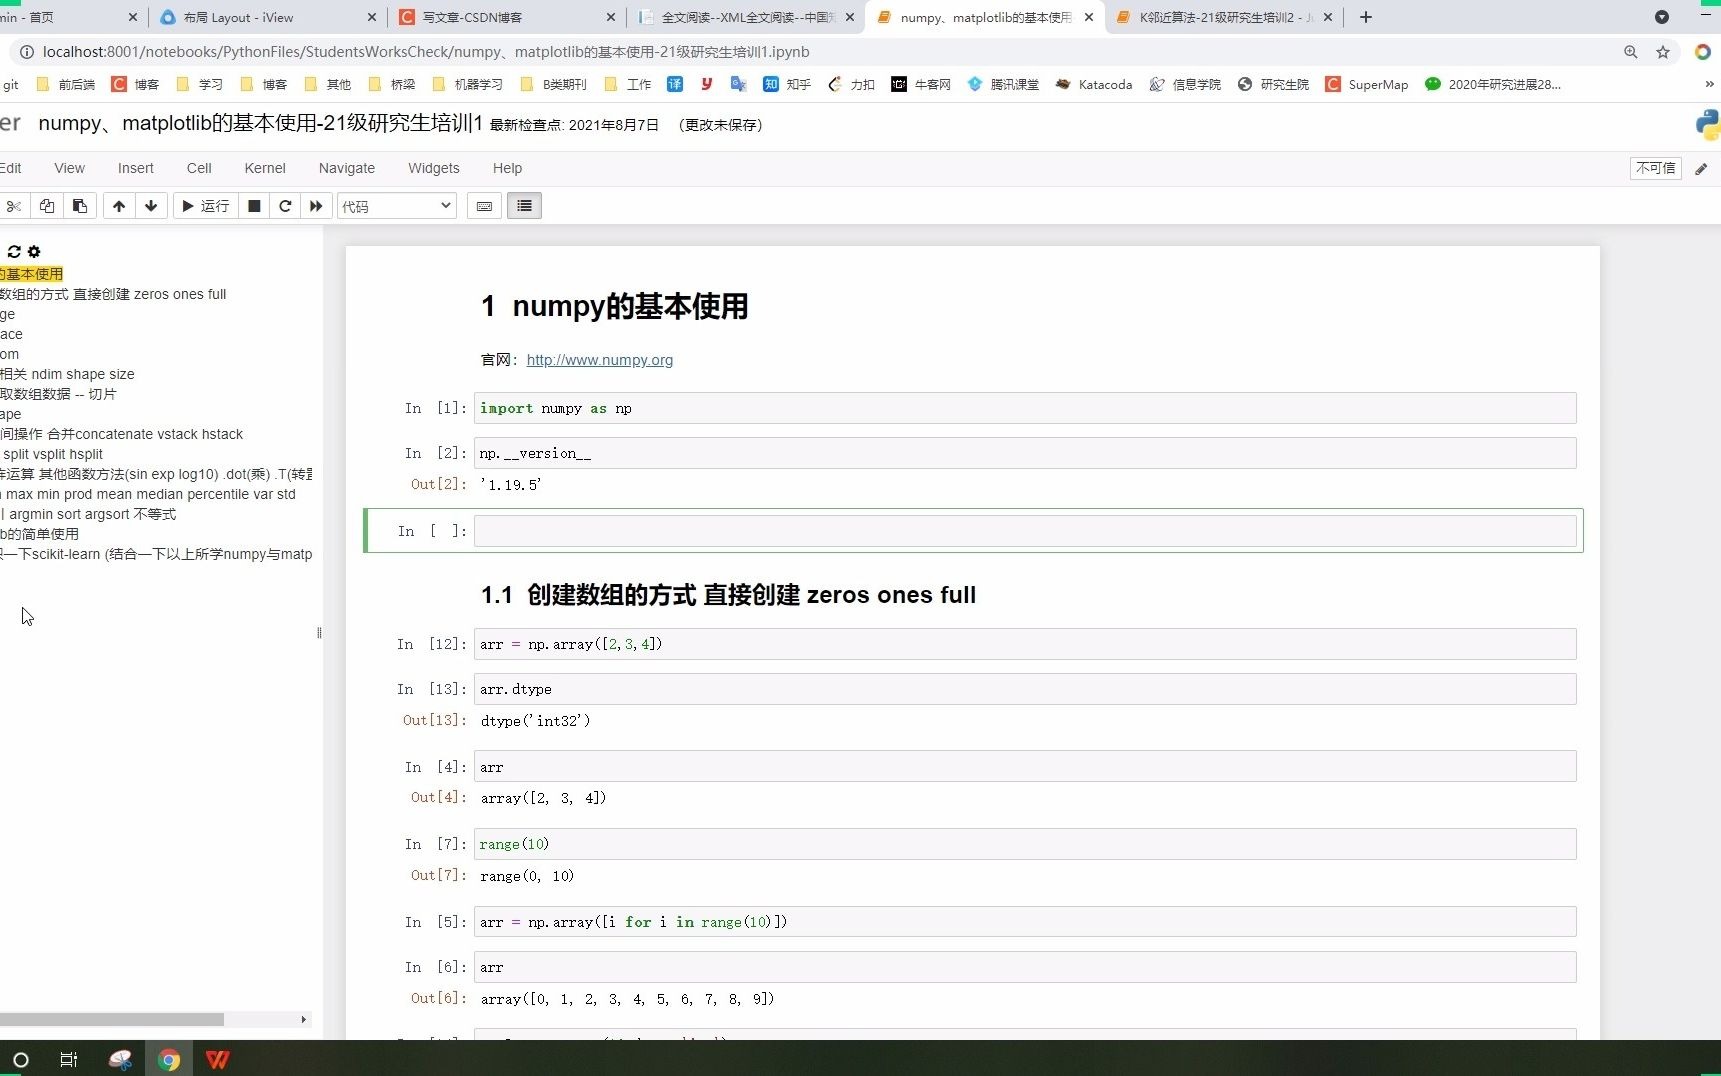Open the SuperMap bookmark
The width and height of the screenshot is (1721, 1076).
click(x=1367, y=84)
